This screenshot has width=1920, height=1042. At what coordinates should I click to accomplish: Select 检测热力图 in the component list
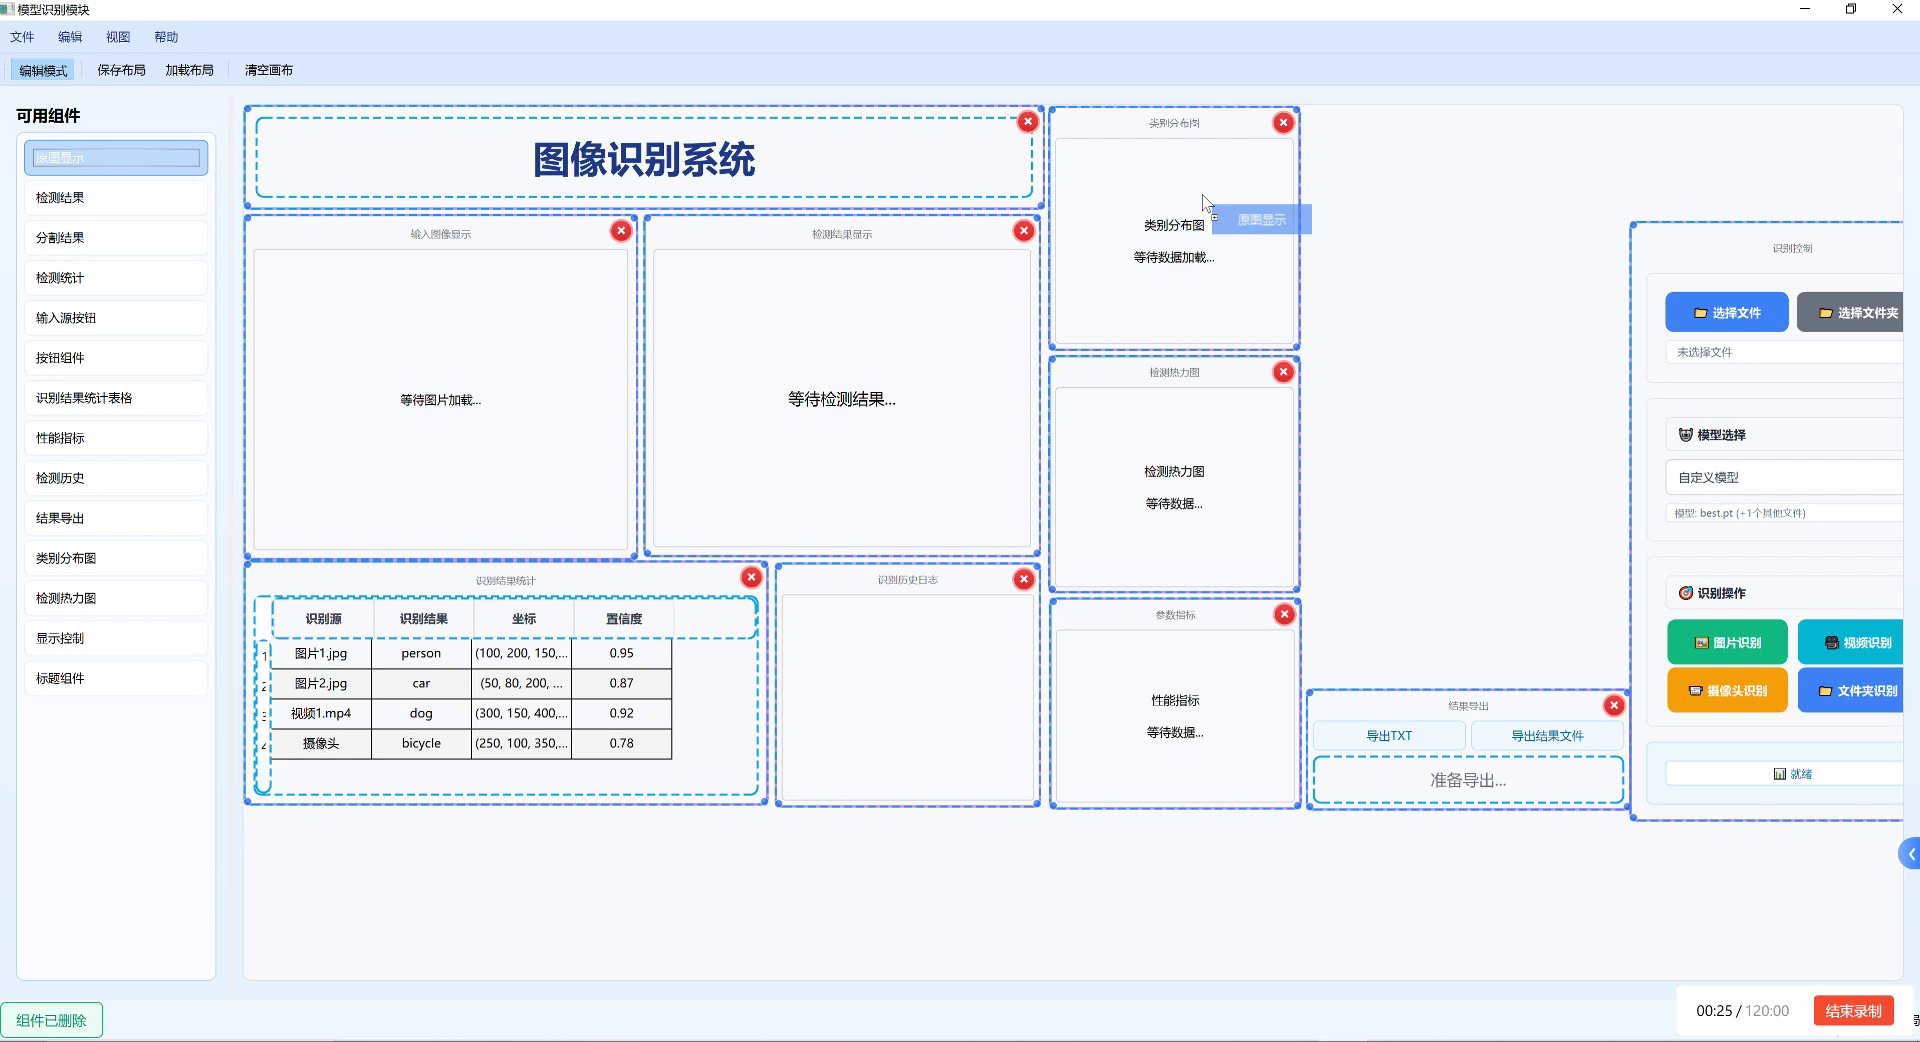pos(116,598)
